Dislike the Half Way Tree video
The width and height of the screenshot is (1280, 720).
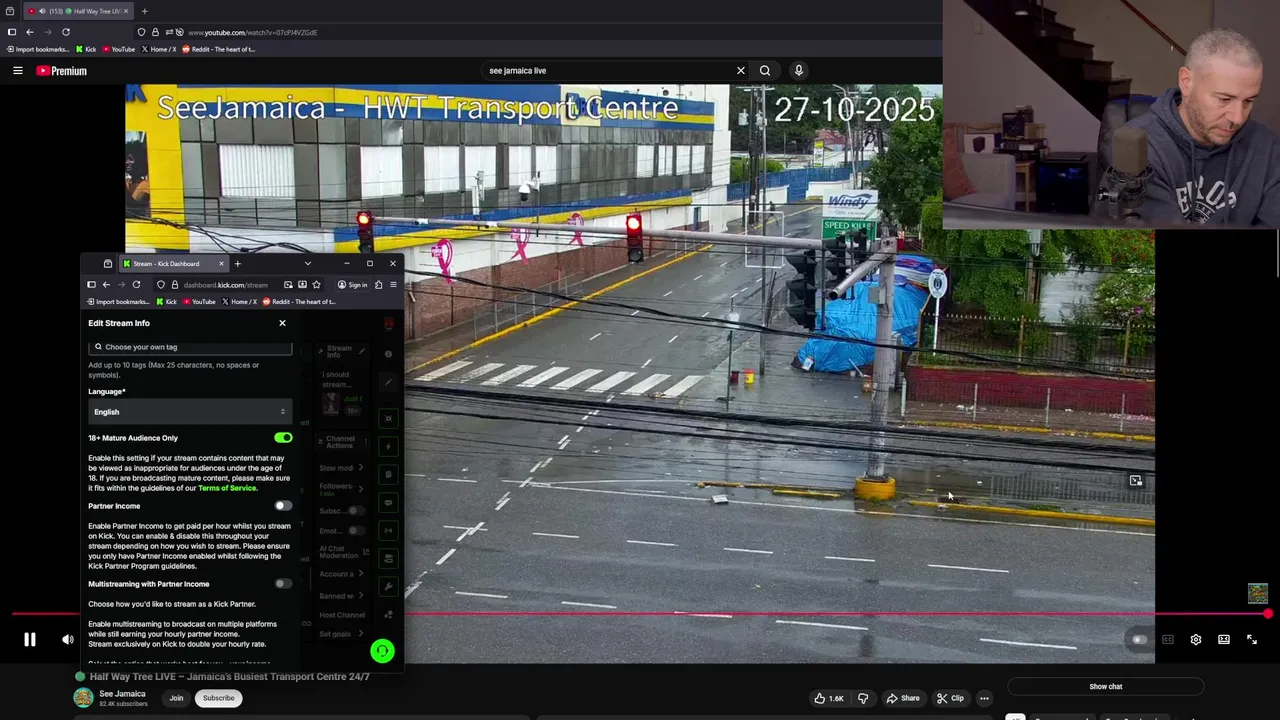tap(863, 698)
